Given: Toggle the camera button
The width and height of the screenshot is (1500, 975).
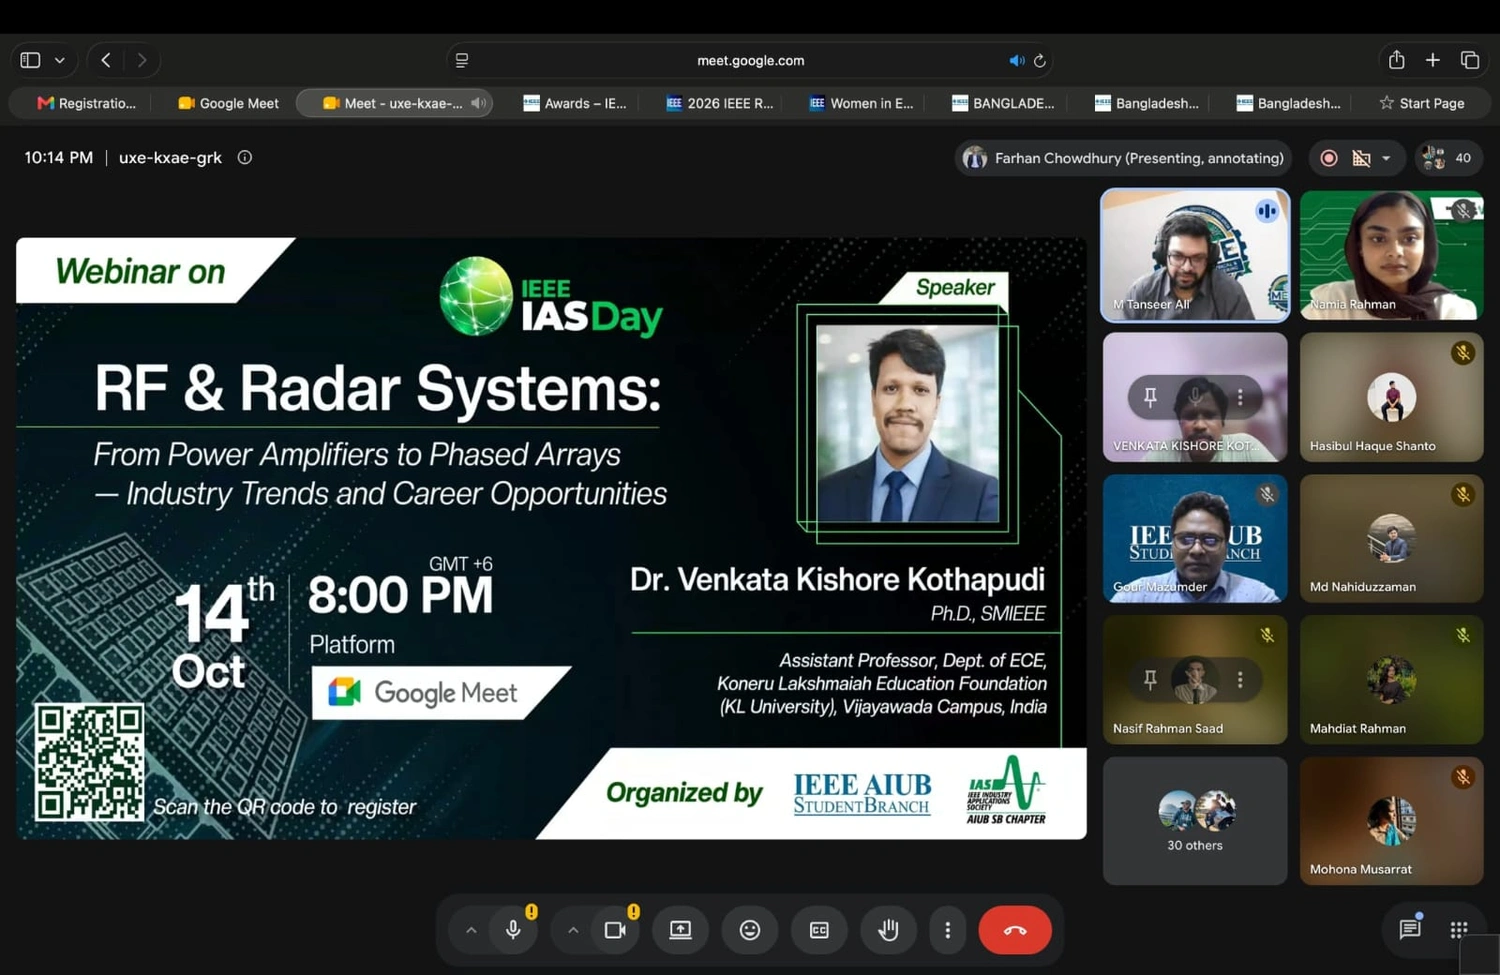Looking at the screenshot, I should pos(615,930).
